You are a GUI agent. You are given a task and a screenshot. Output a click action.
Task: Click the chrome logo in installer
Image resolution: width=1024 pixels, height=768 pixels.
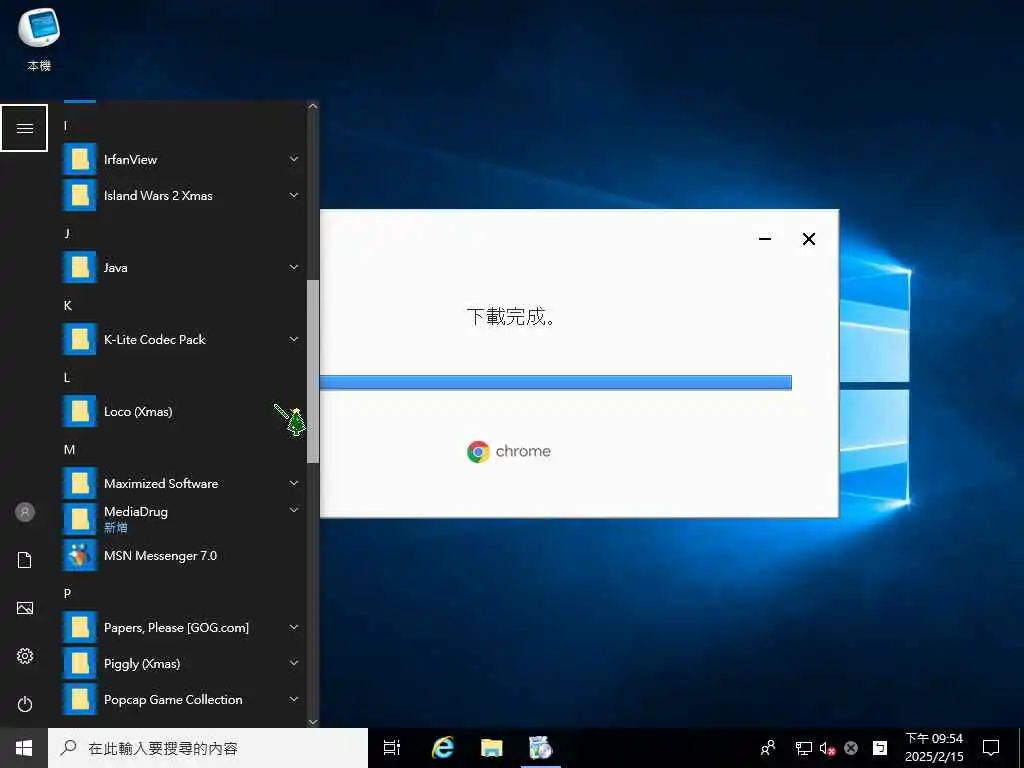509,451
